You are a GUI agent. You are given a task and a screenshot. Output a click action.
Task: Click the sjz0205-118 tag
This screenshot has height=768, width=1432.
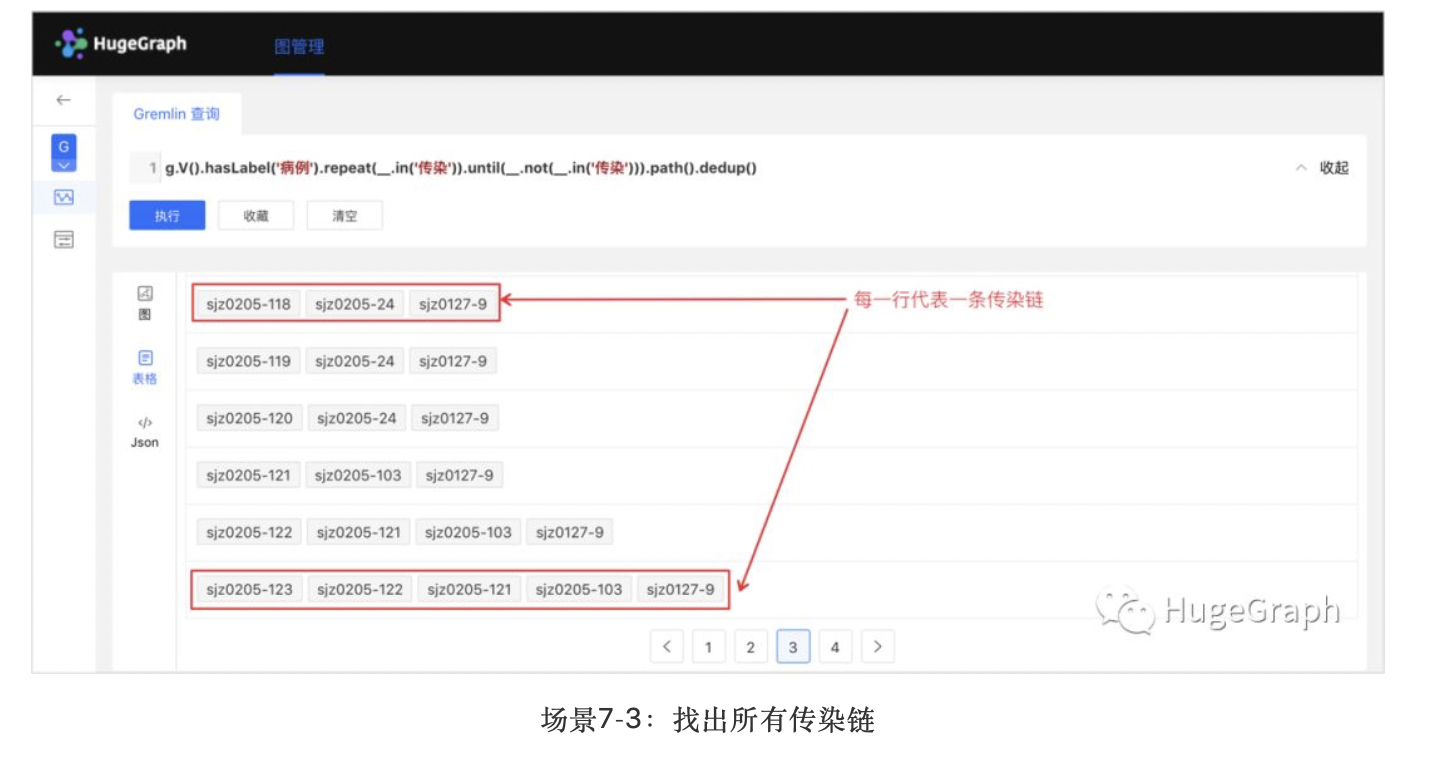pyautogui.click(x=248, y=304)
